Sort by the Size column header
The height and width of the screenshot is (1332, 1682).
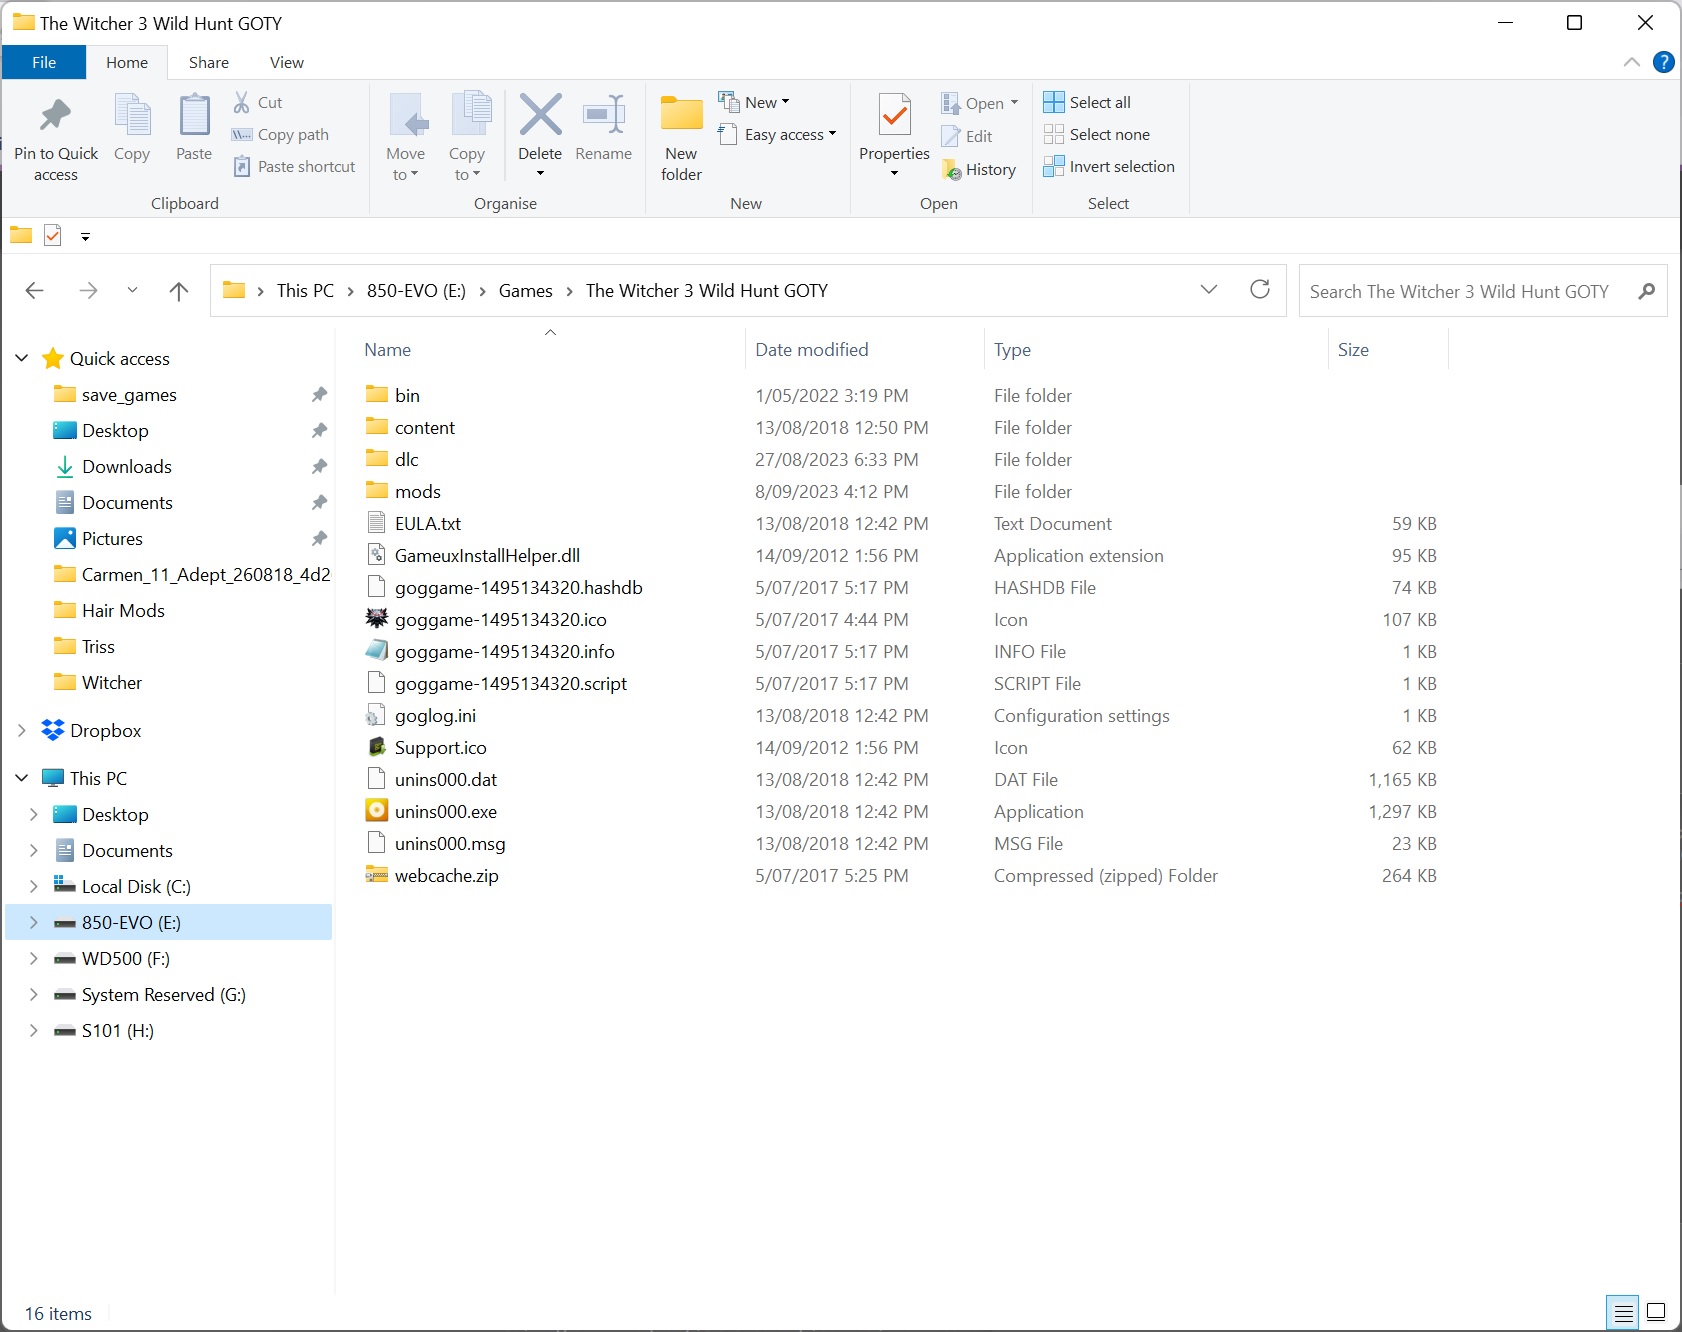pyautogui.click(x=1353, y=349)
